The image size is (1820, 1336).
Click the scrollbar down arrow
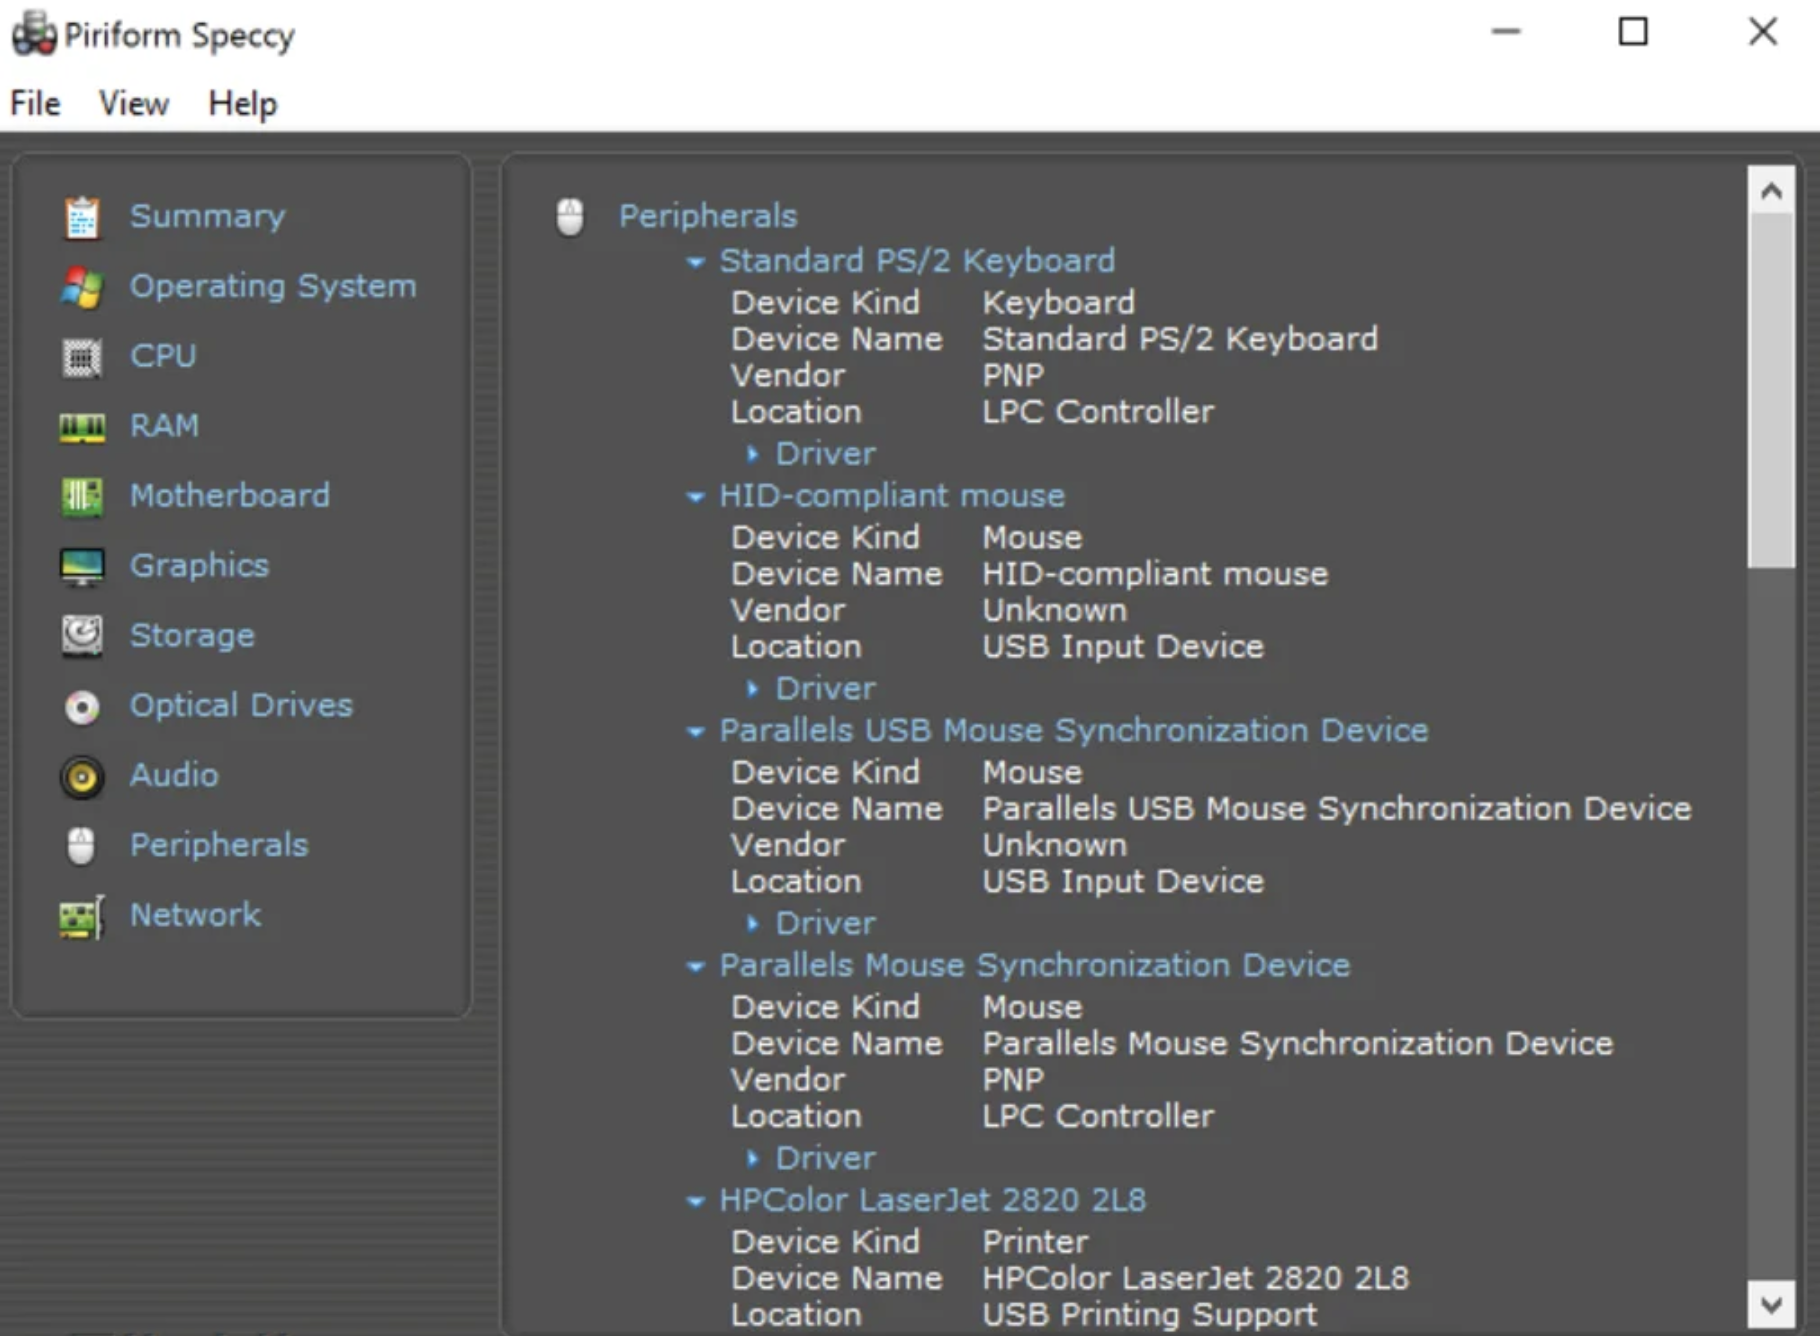pos(1771,1304)
